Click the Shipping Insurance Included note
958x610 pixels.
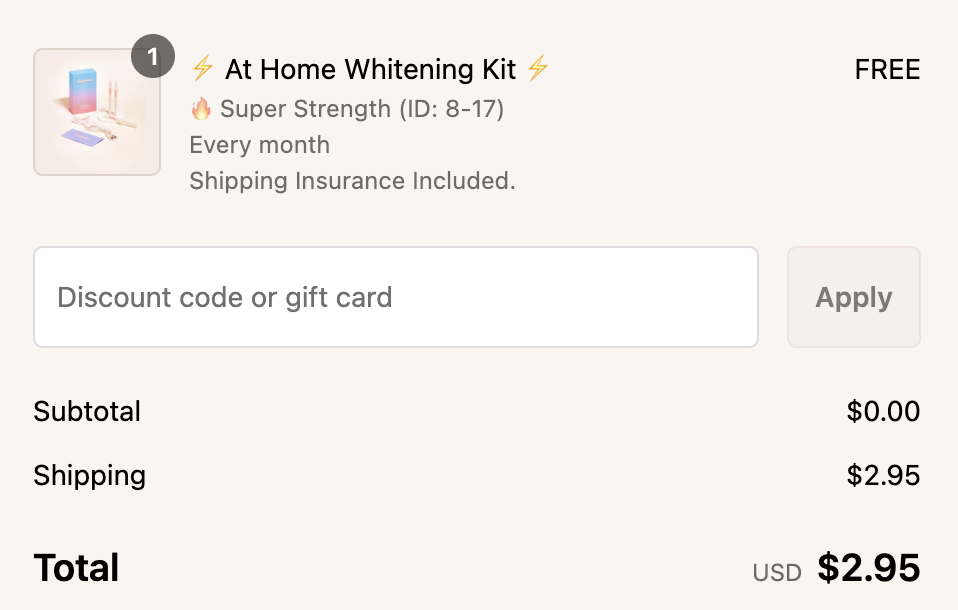point(352,181)
